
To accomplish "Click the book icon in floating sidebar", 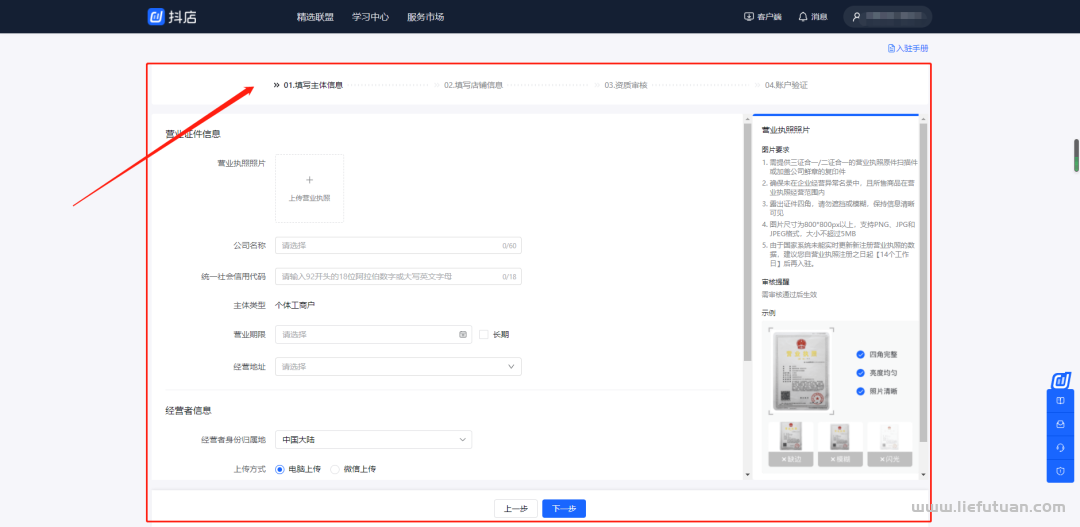I will (x=1060, y=401).
